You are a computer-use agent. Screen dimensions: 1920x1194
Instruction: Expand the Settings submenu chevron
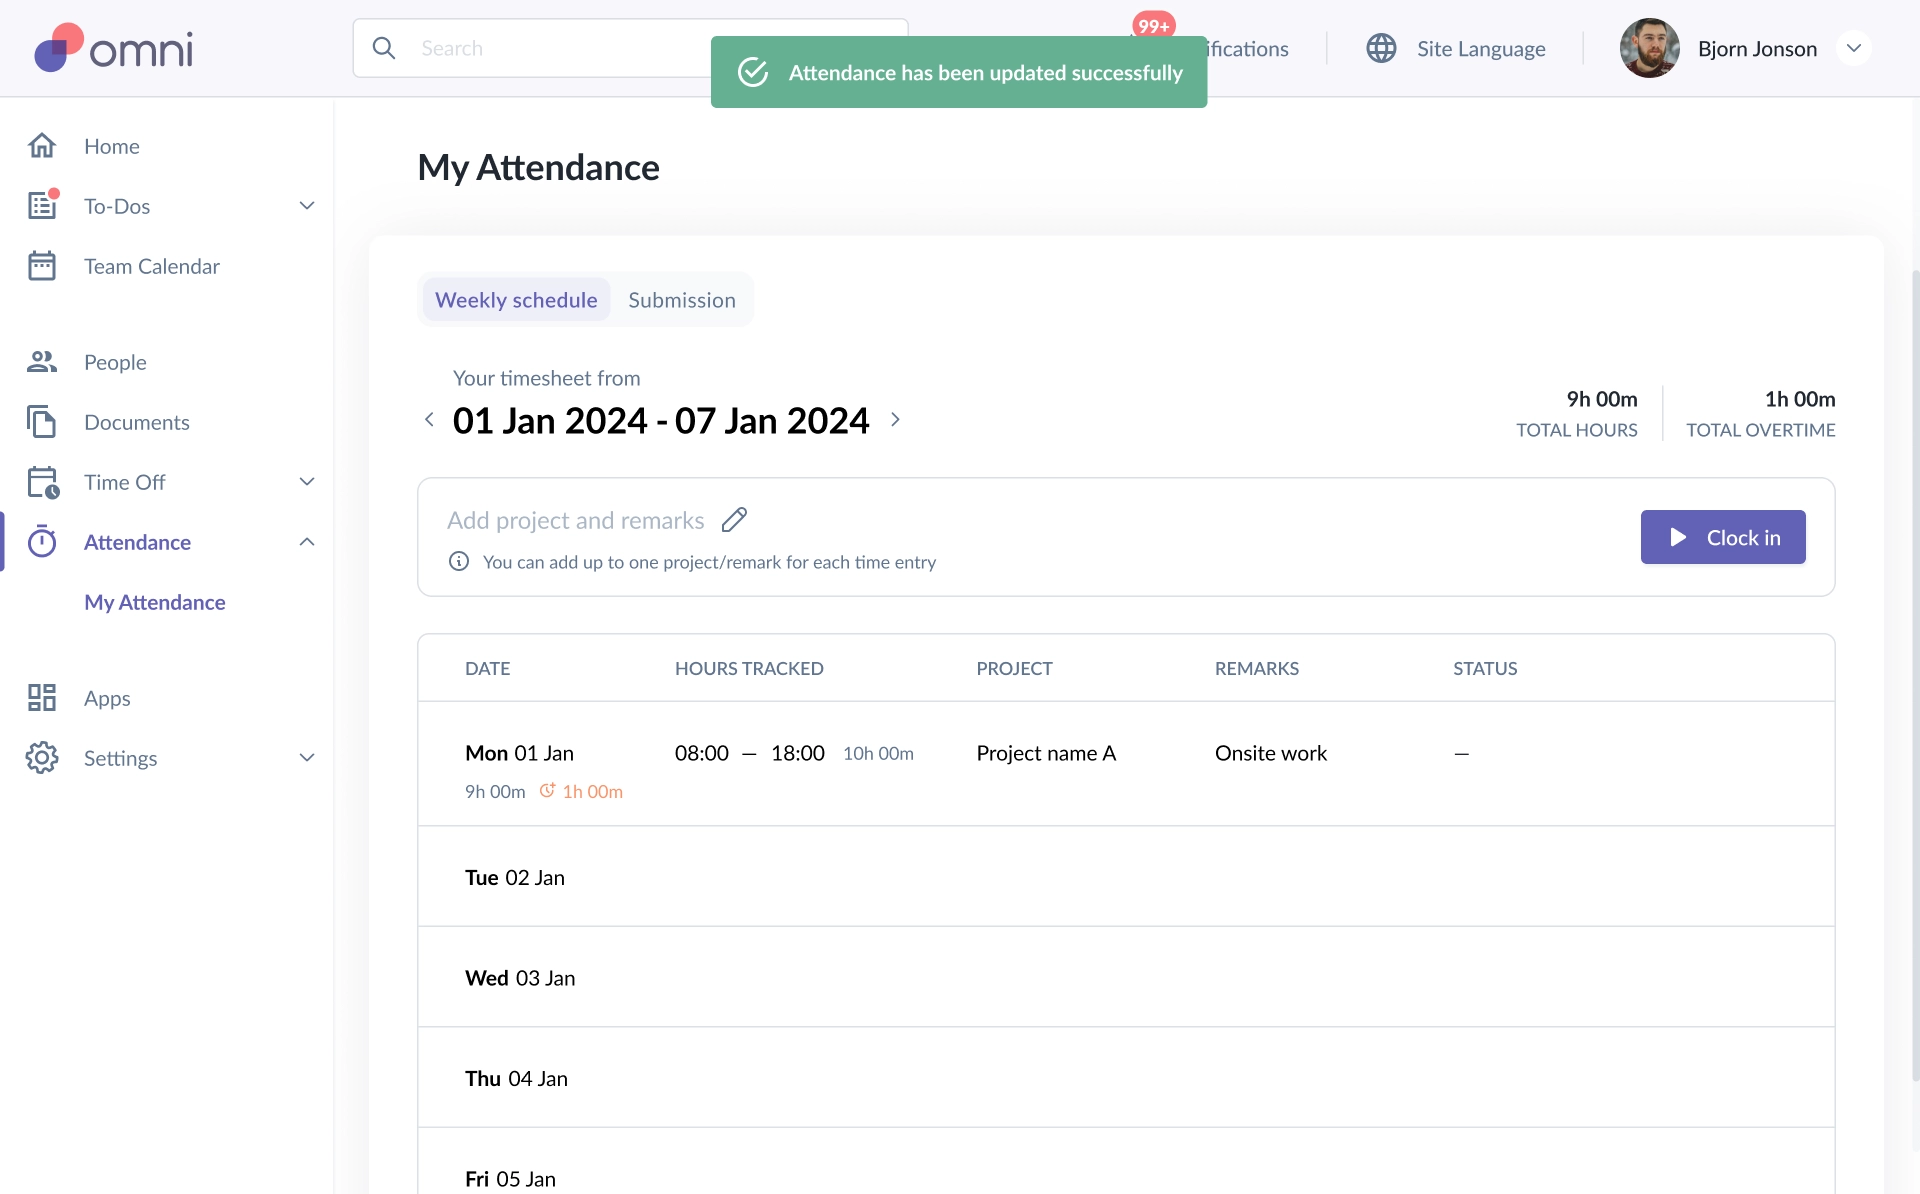307,758
